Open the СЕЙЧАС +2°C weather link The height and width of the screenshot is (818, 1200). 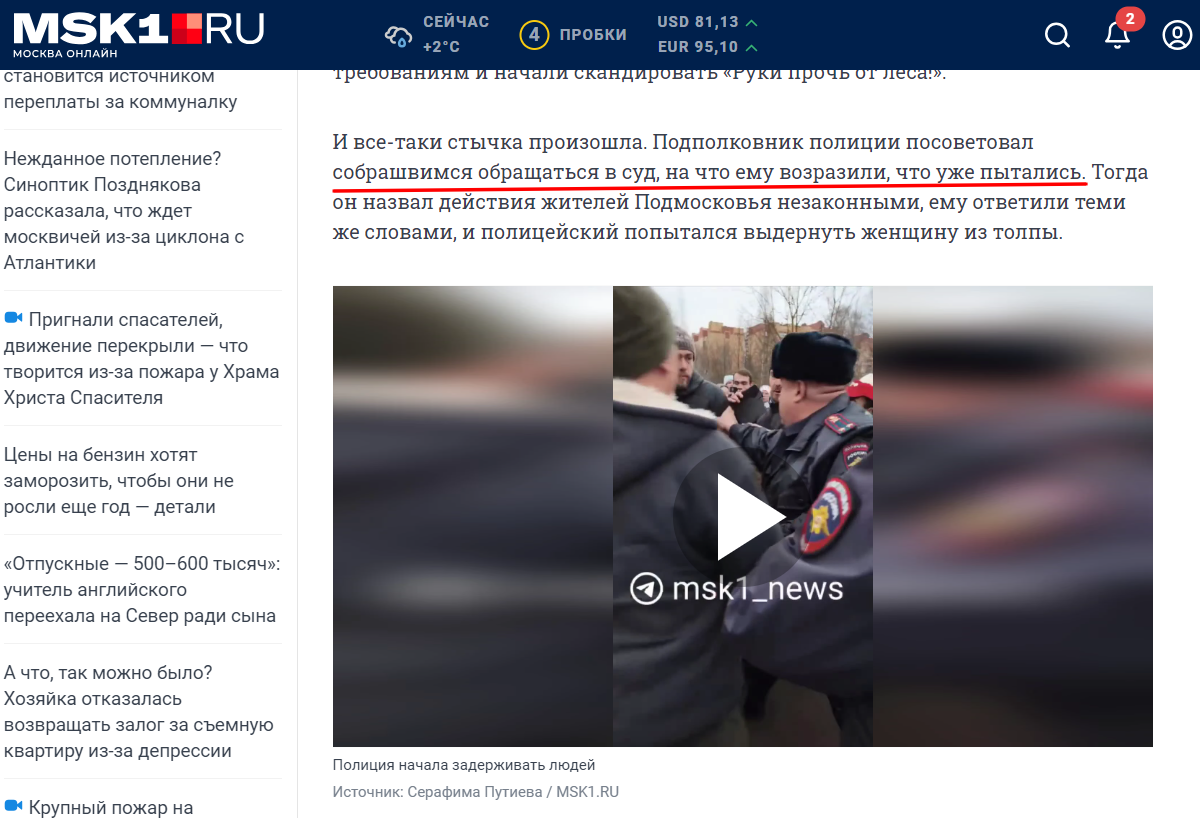pyautogui.click(x=455, y=35)
